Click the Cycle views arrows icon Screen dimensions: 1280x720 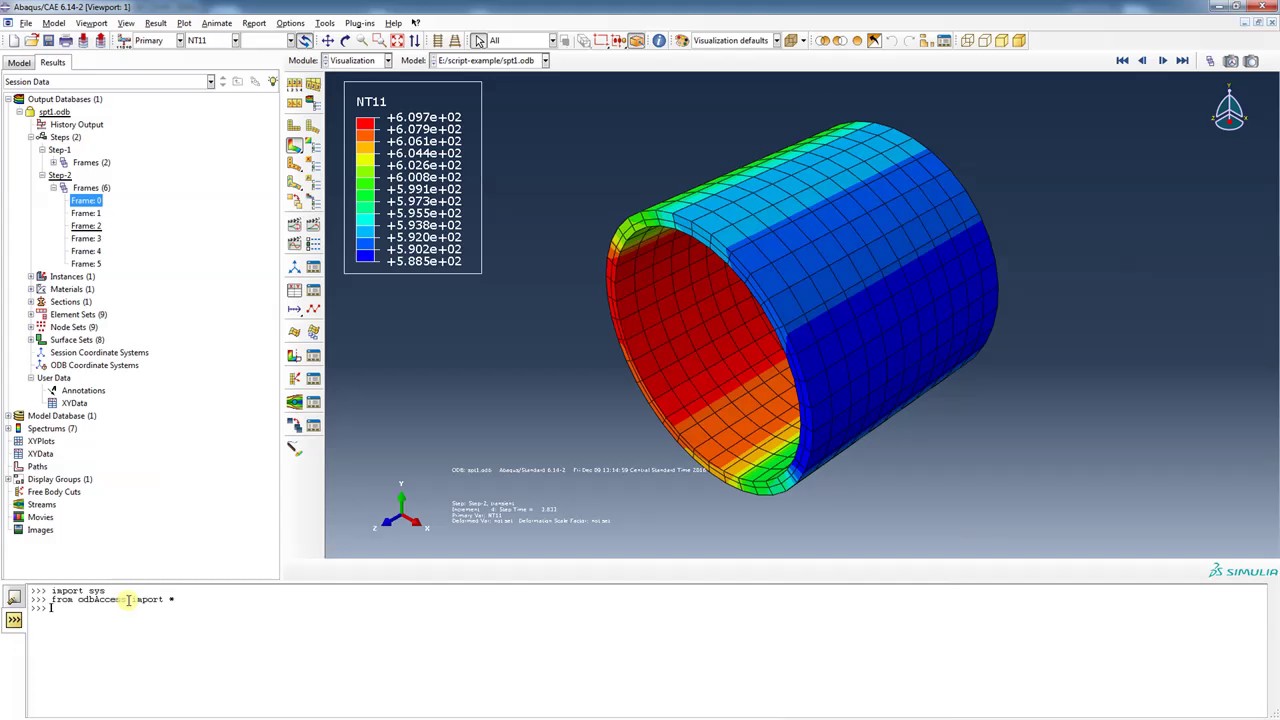[414, 40]
